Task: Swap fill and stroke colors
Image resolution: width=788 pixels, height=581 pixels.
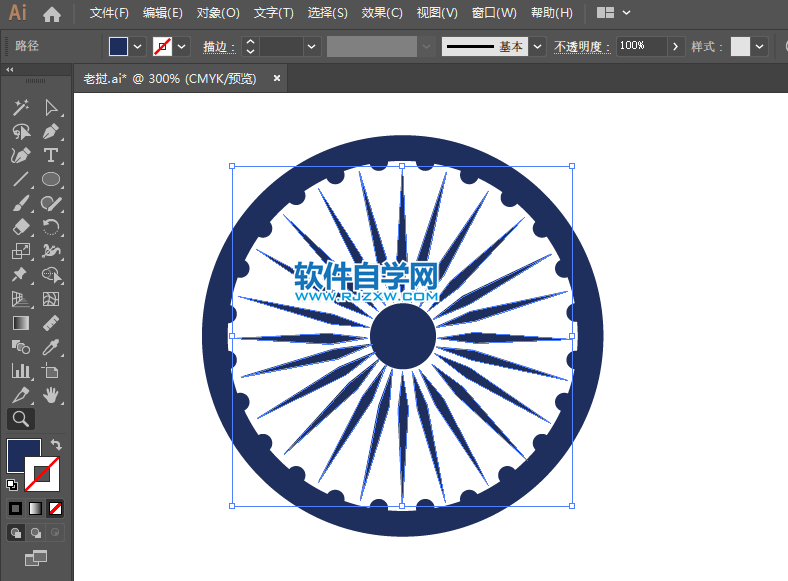Action: (57, 445)
